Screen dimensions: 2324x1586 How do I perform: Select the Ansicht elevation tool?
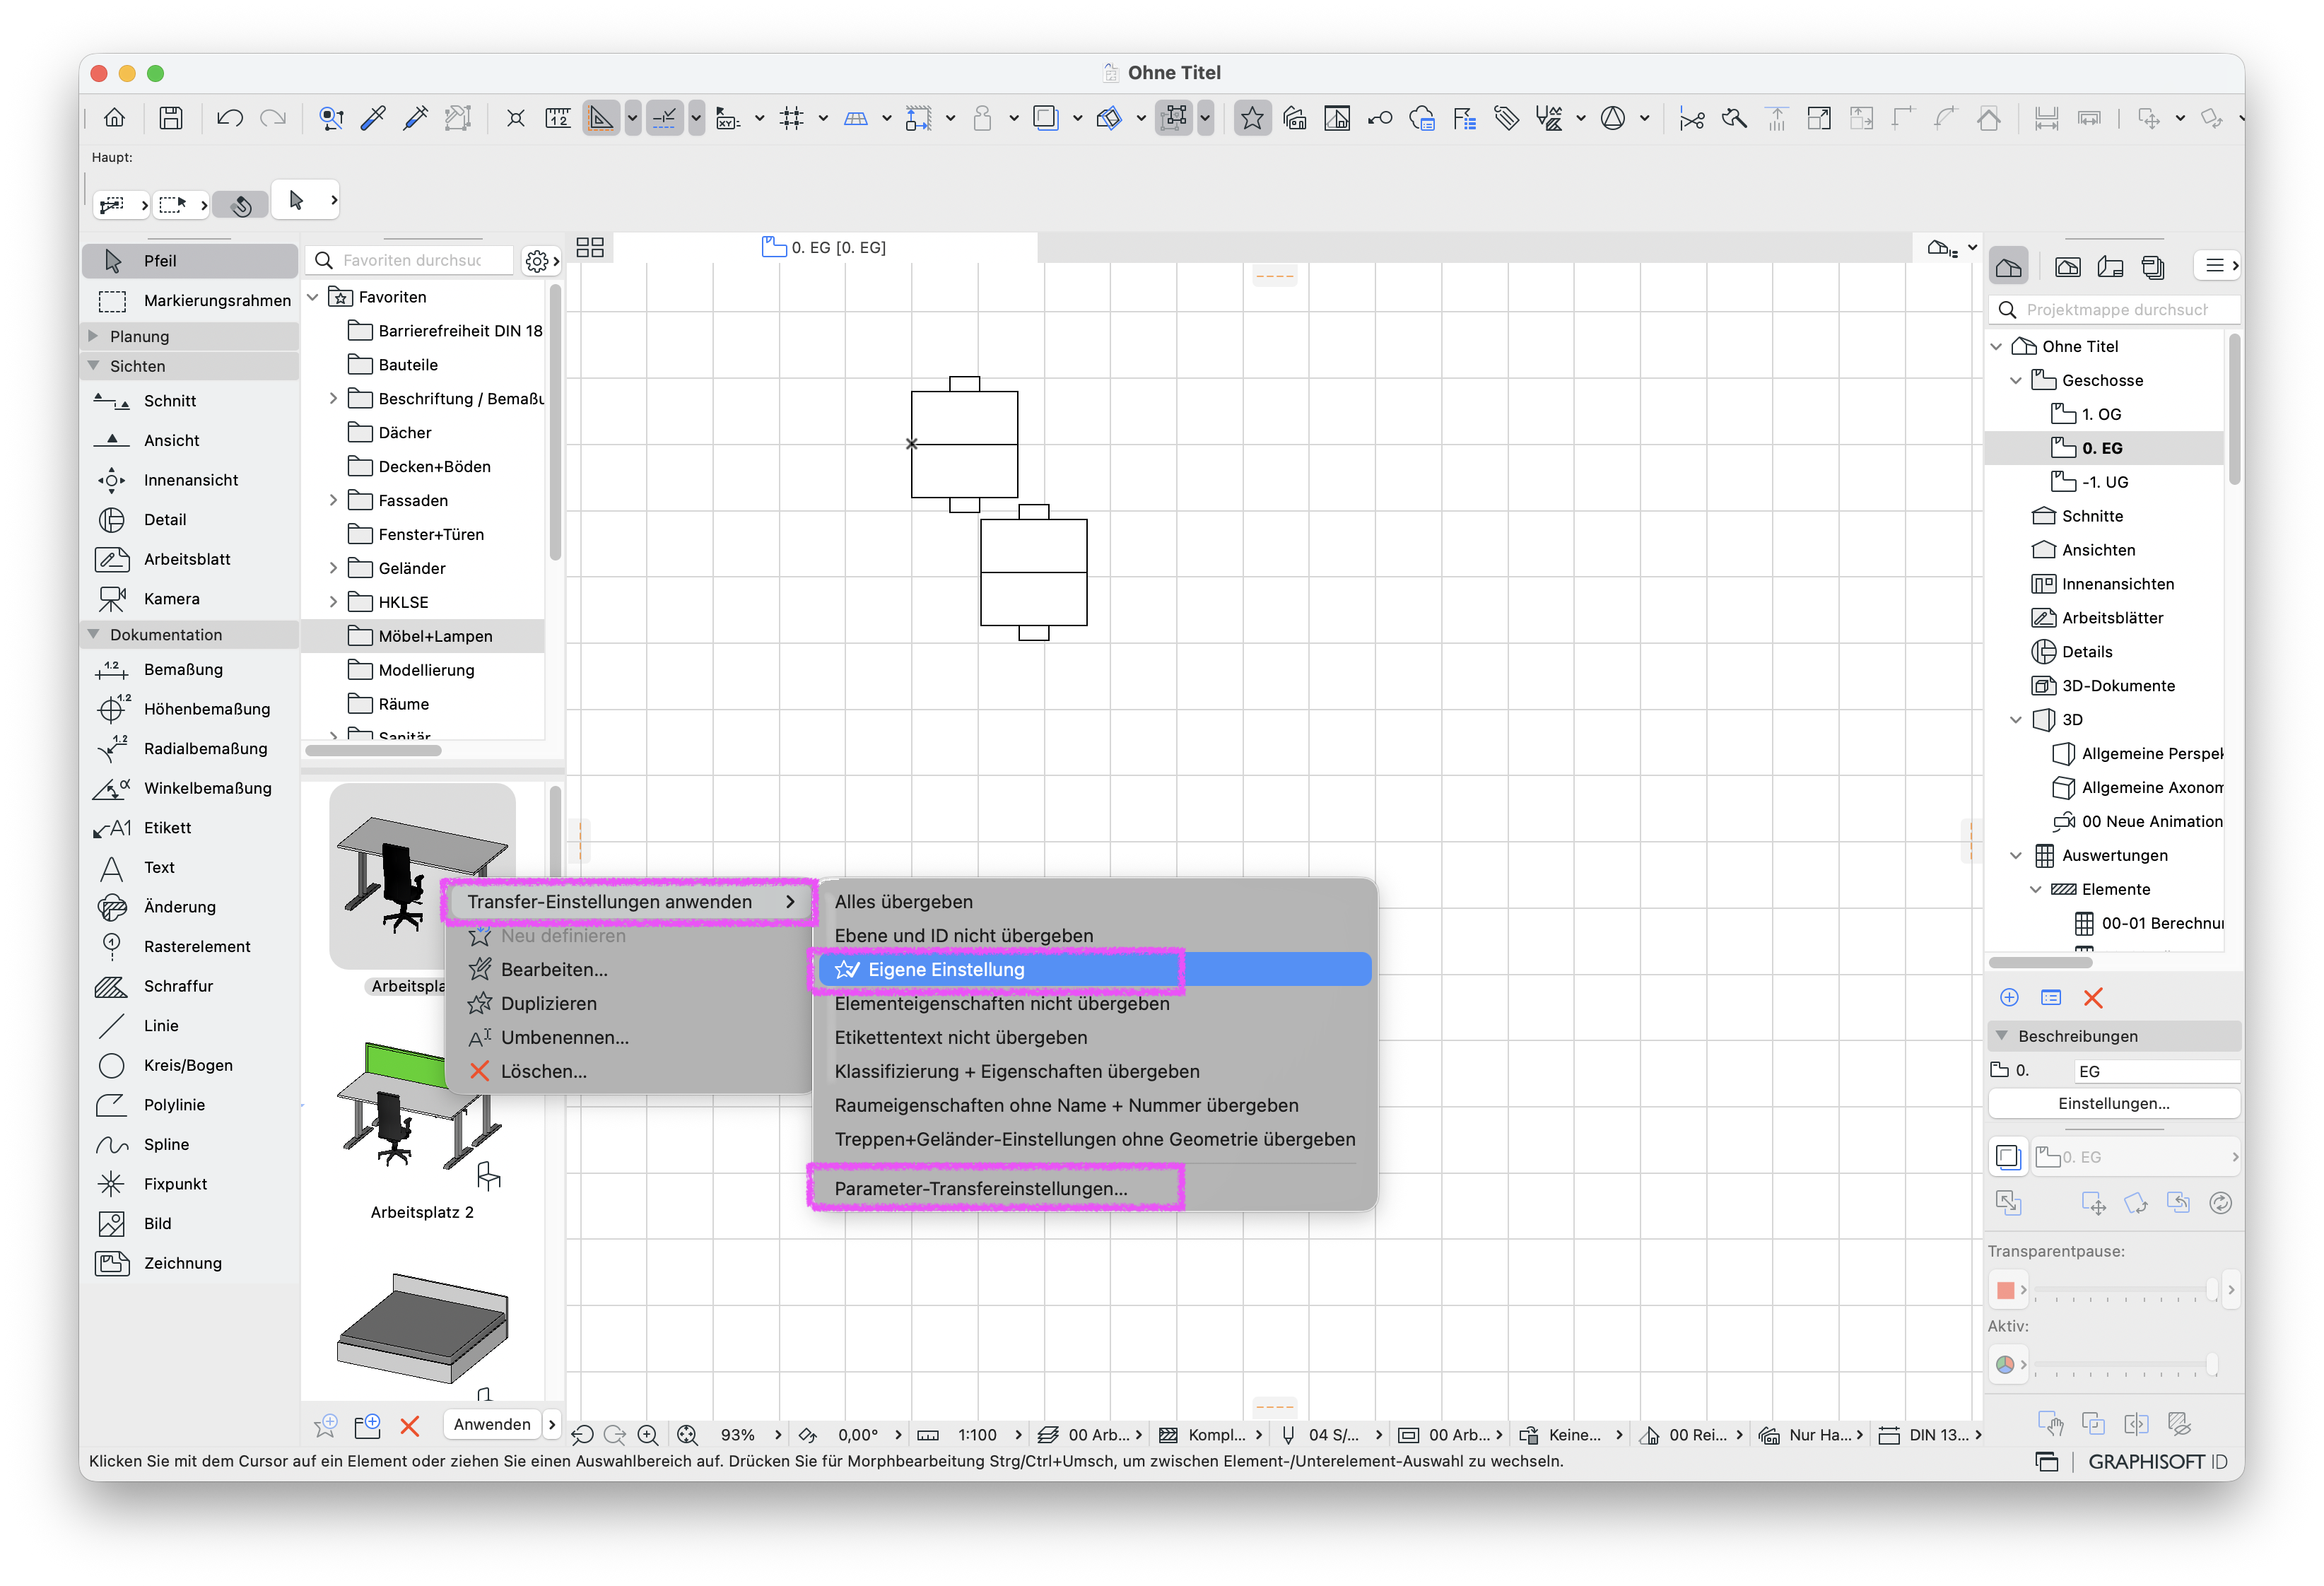point(190,440)
